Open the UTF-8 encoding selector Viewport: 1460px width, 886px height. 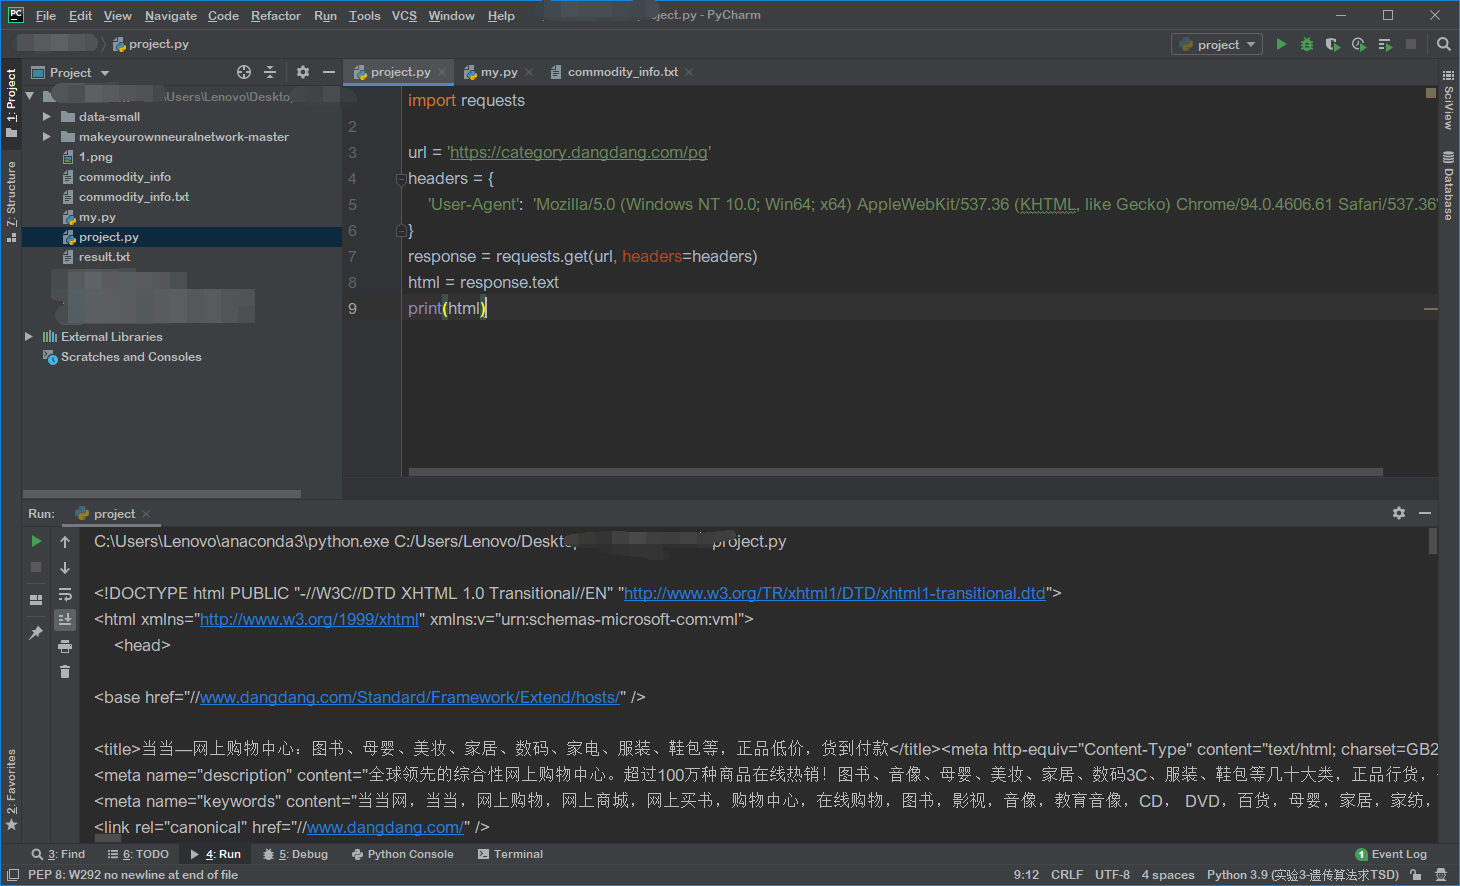point(1112,875)
